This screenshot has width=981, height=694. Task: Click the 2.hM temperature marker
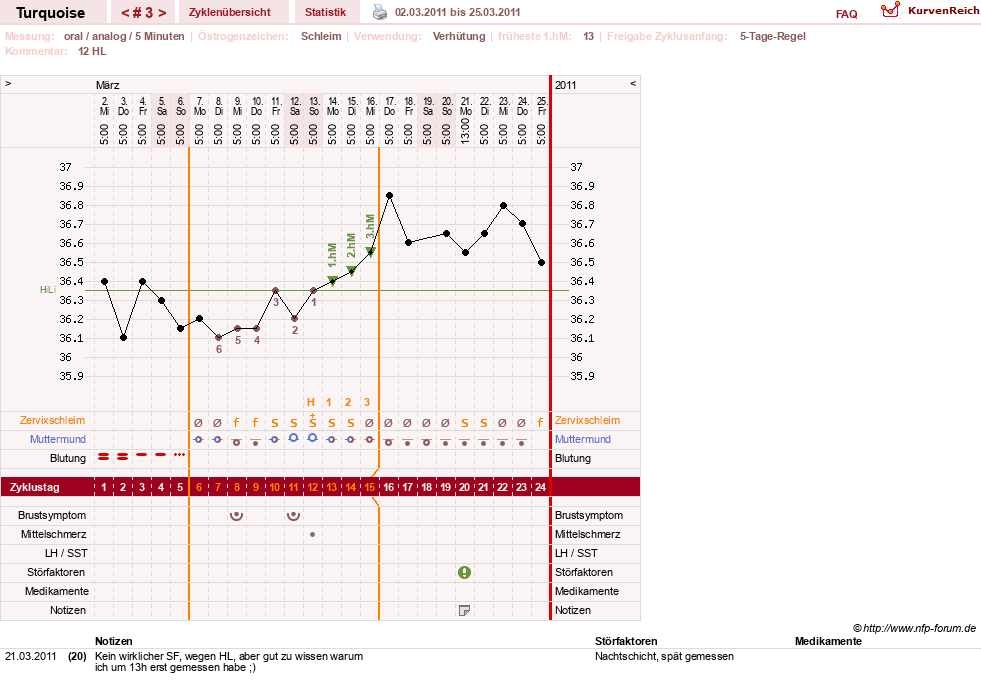(x=351, y=271)
